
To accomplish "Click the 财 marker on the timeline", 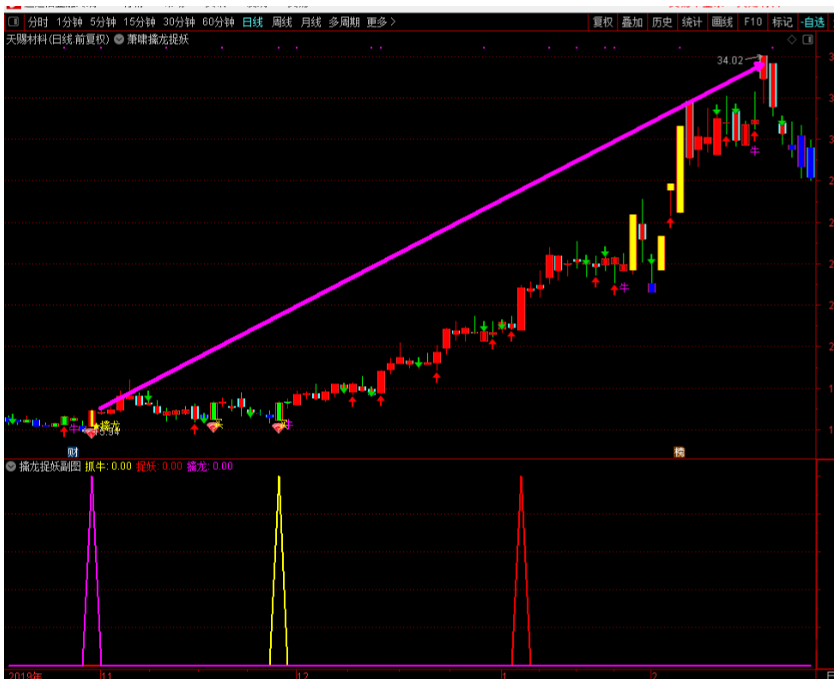I will [x=72, y=452].
